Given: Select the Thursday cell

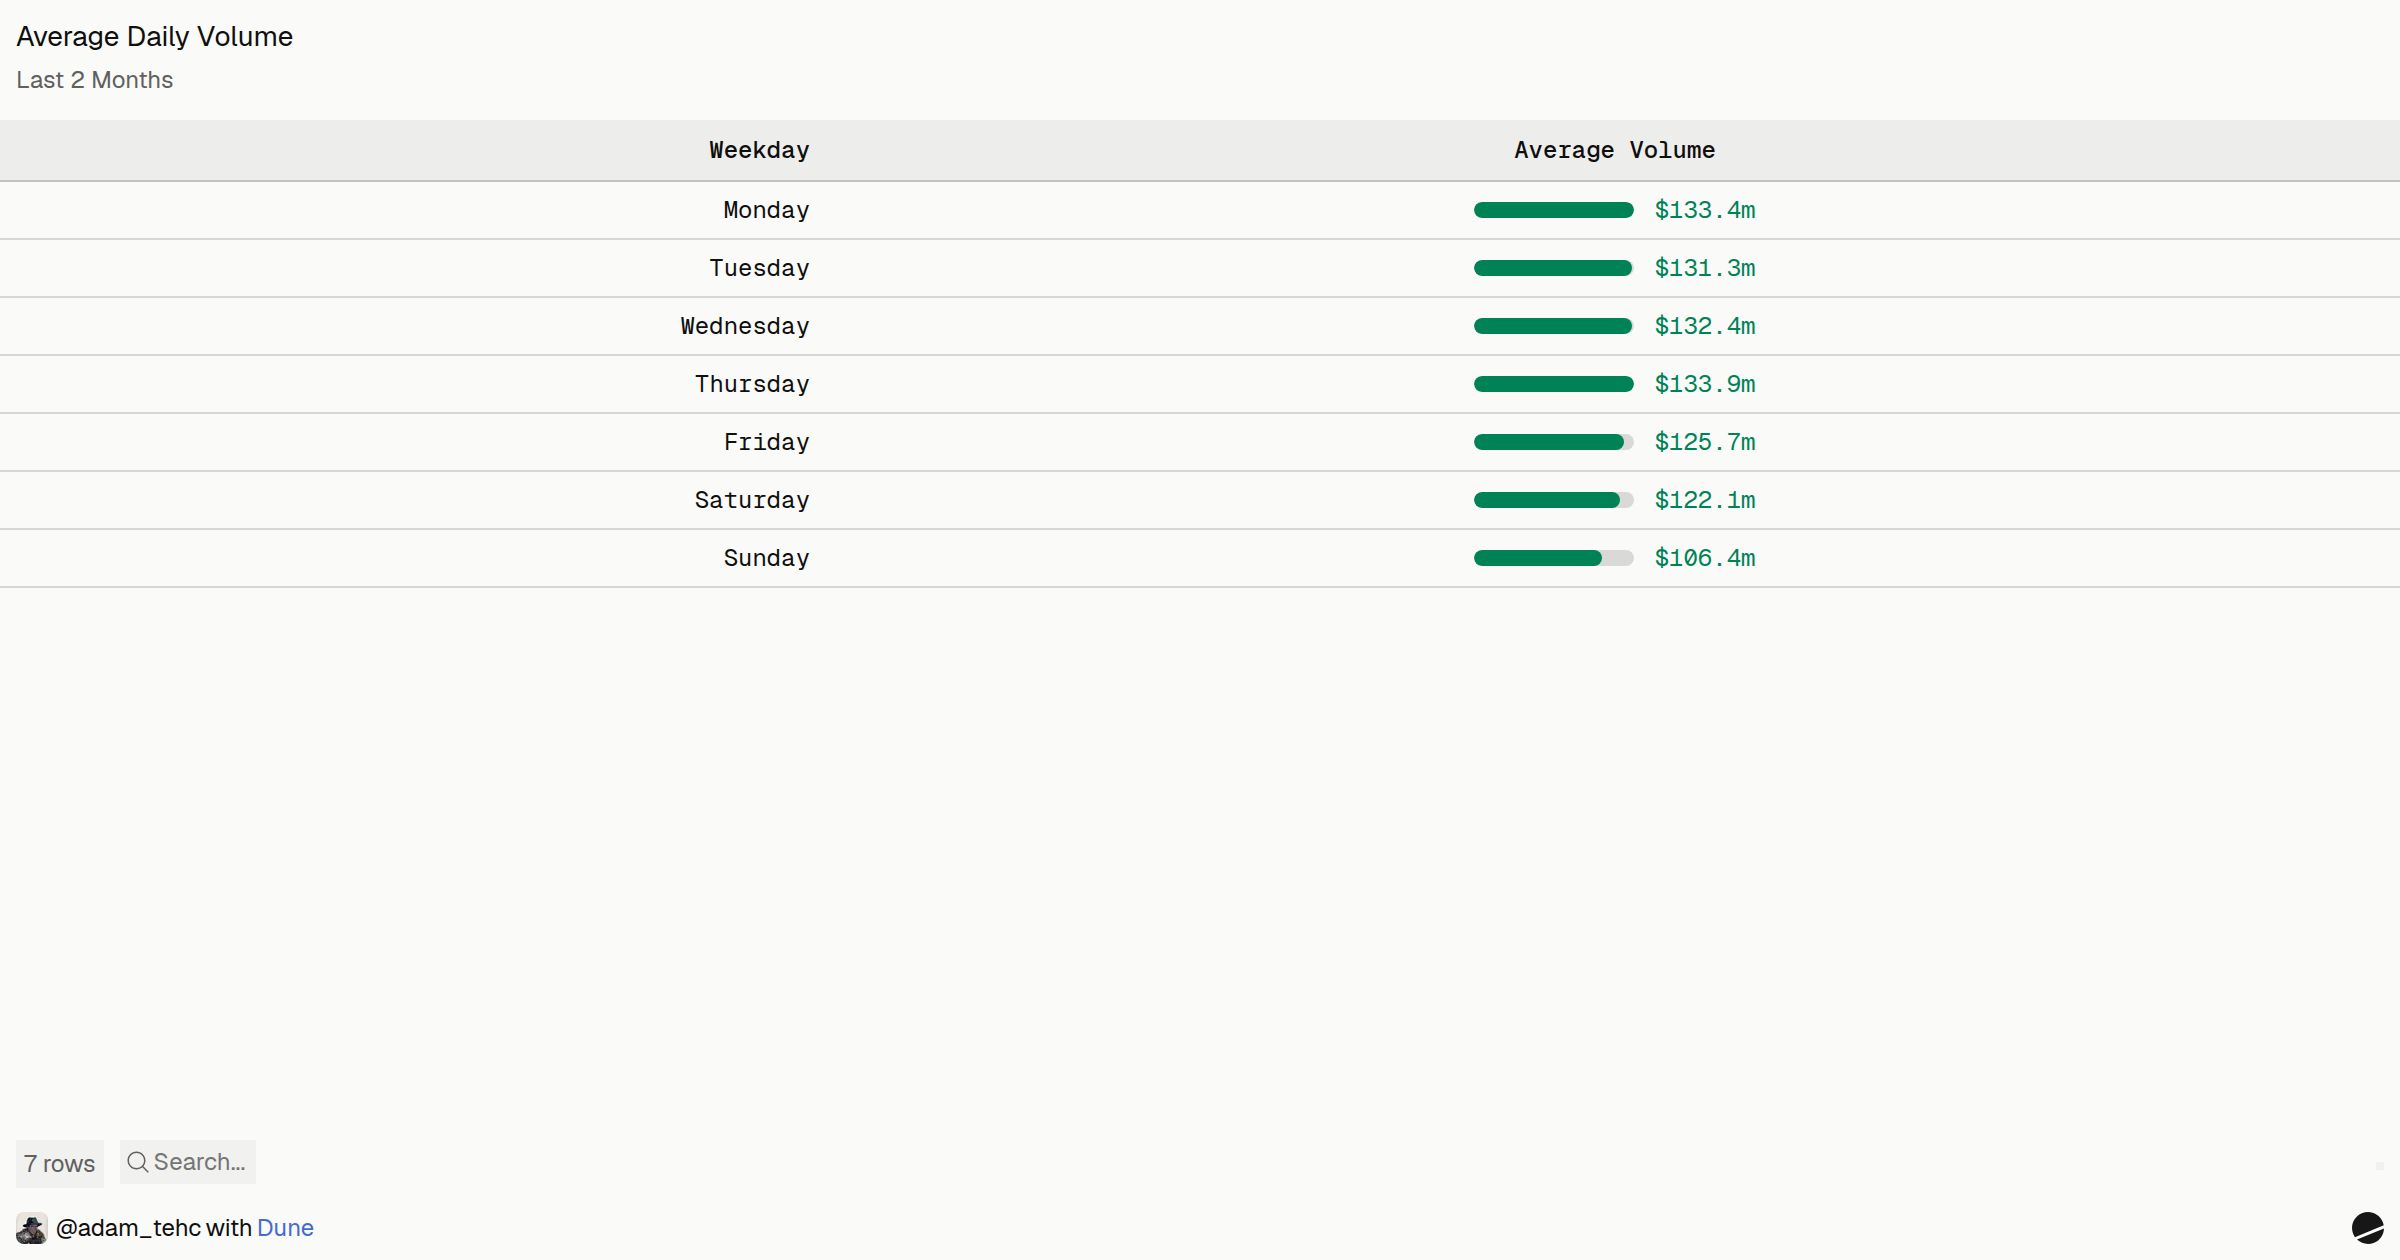Looking at the screenshot, I should click(x=752, y=384).
